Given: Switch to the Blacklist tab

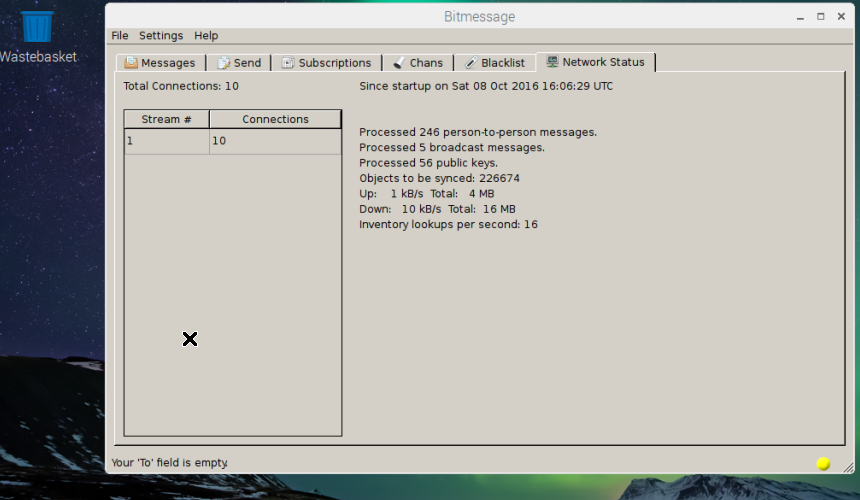Looking at the screenshot, I should point(495,63).
